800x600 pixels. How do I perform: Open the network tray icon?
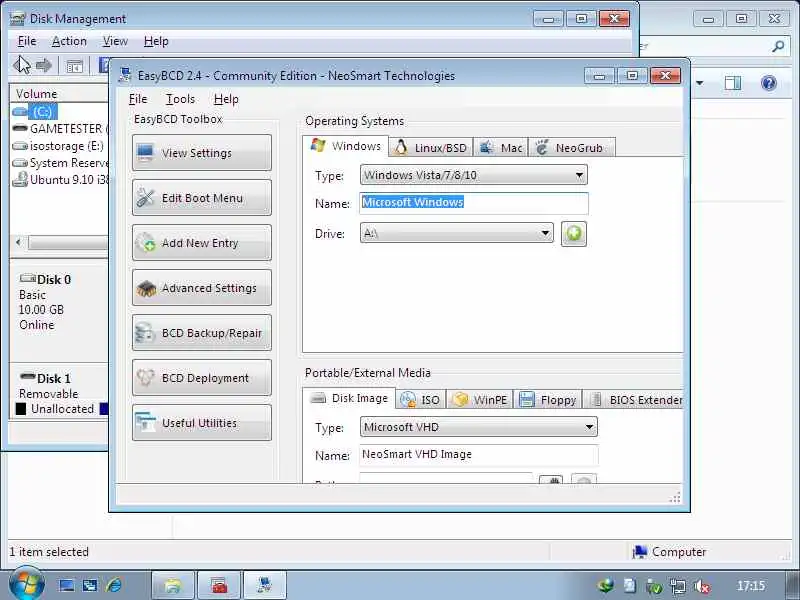click(x=678, y=586)
